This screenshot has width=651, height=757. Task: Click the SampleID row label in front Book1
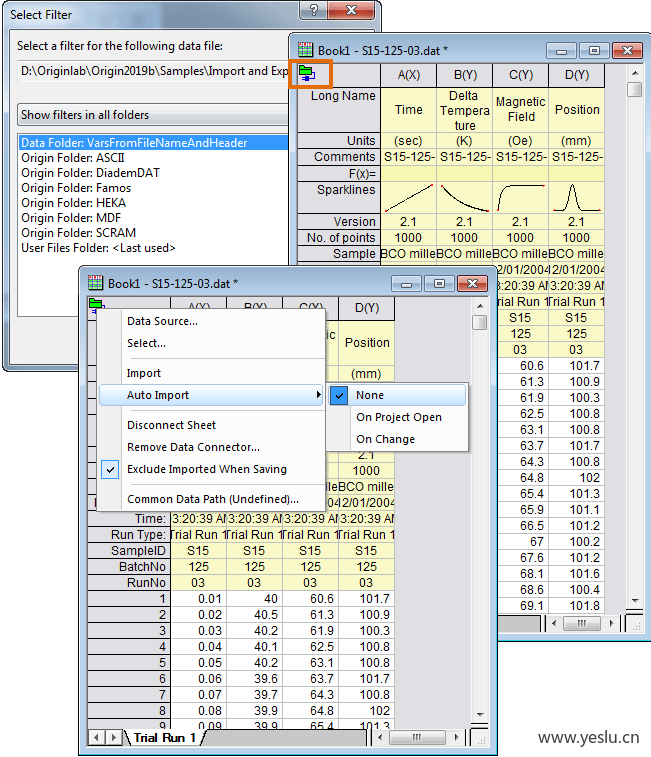click(128, 550)
